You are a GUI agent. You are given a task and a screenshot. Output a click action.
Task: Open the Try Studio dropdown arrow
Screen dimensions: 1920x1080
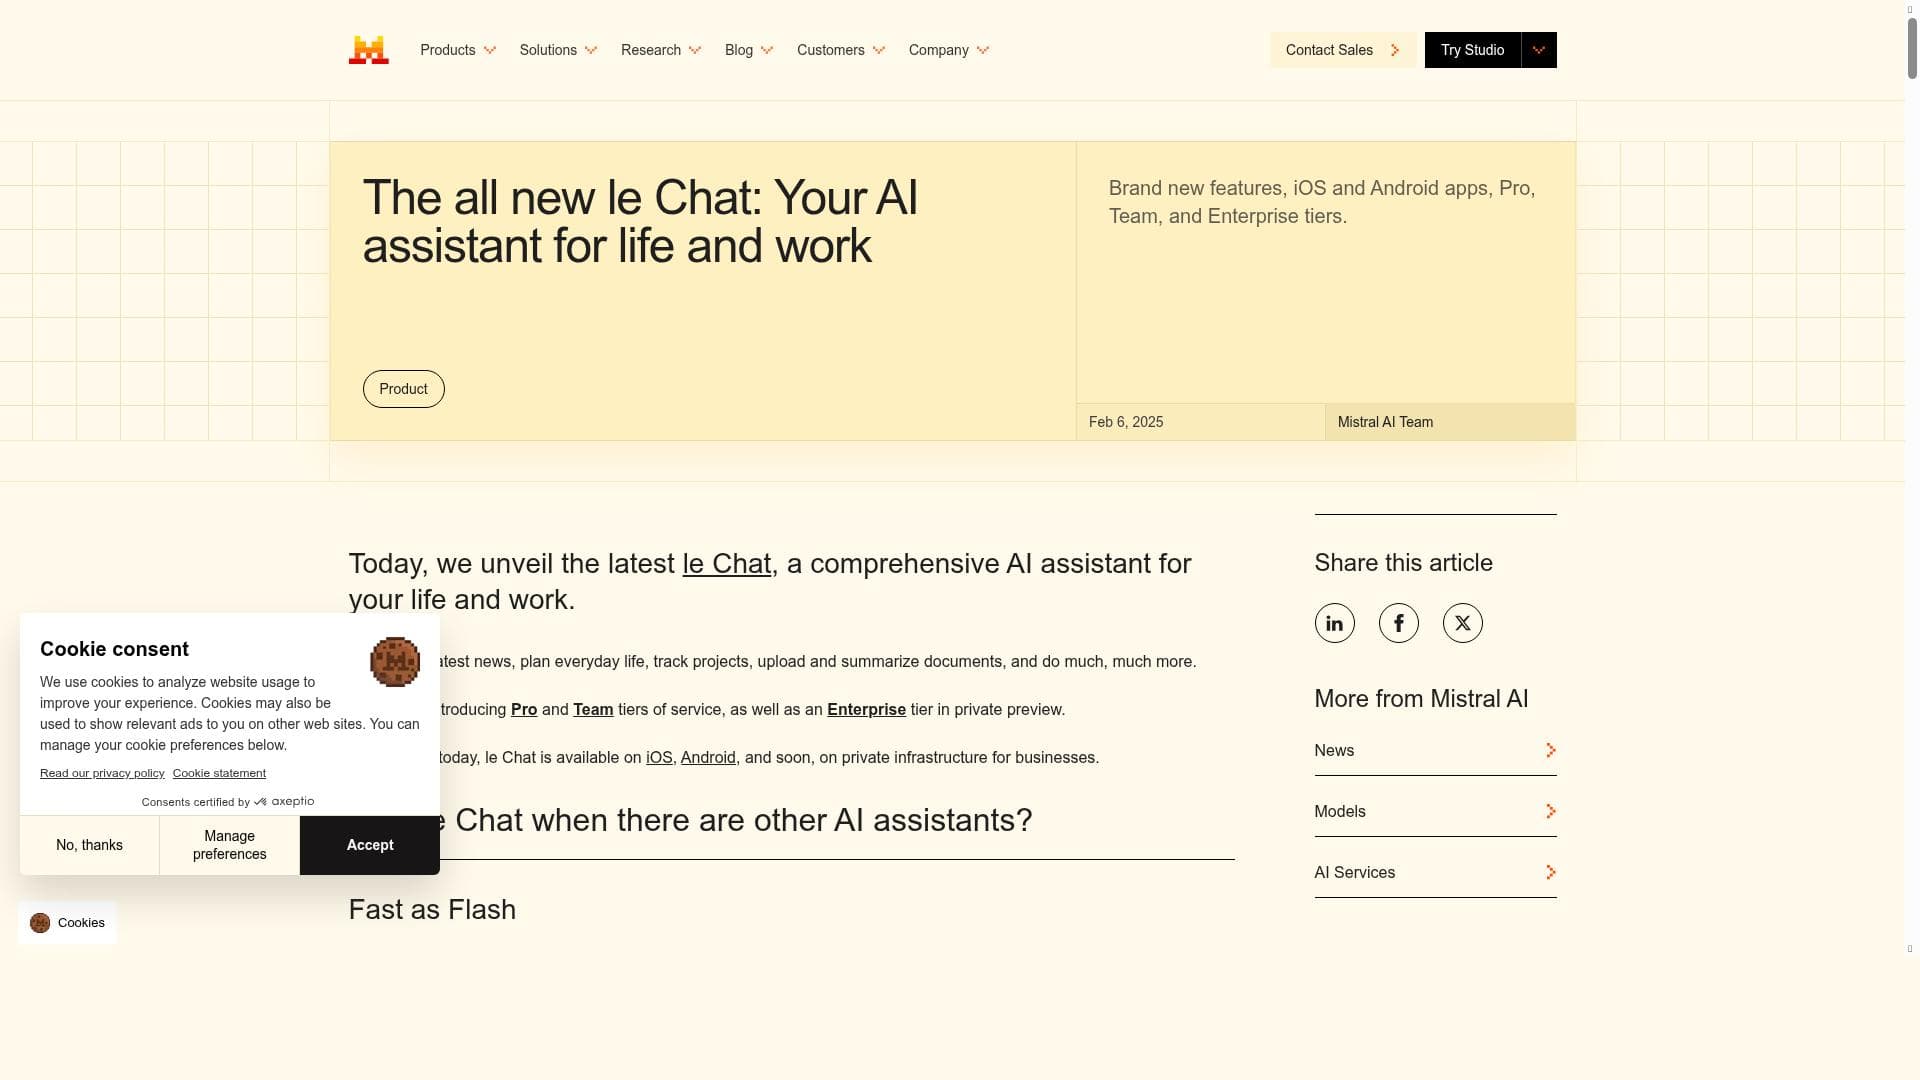[x=1538, y=50]
